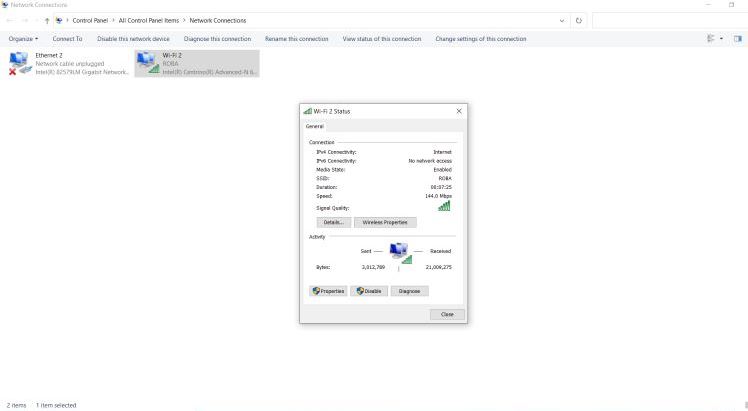The width and height of the screenshot is (748, 411).
Task: Click Connect To in the toolbar
Action: (67, 39)
